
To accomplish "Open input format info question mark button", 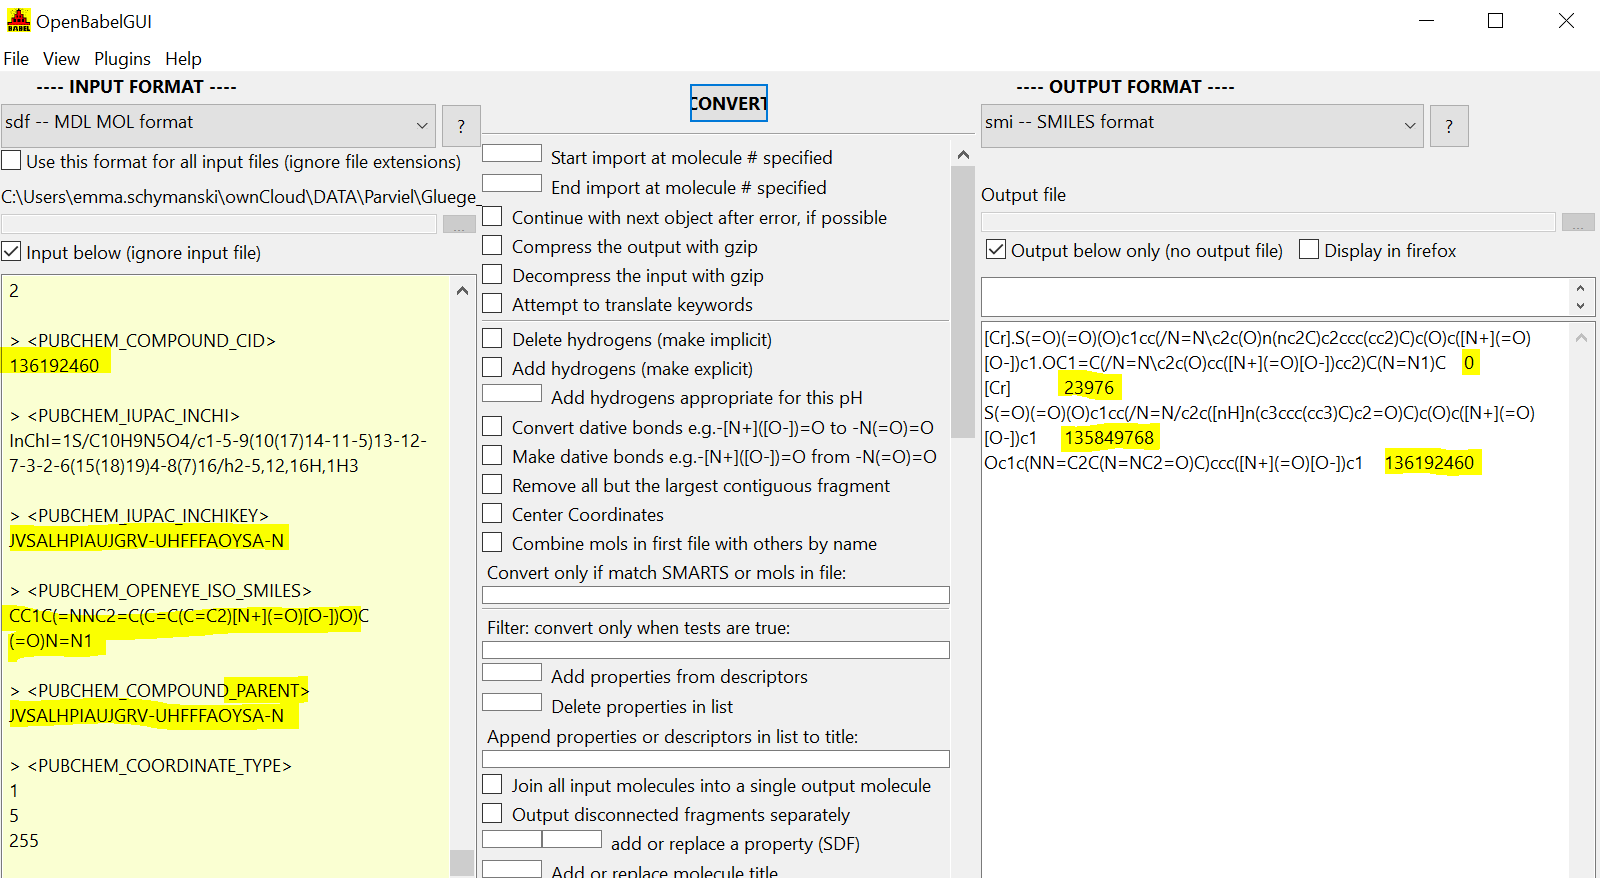I will tap(461, 126).
